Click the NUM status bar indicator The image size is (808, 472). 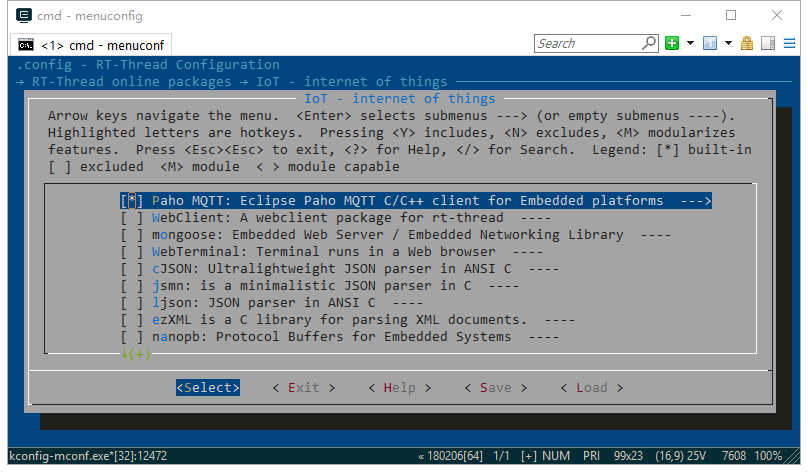(x=556, y=456)
